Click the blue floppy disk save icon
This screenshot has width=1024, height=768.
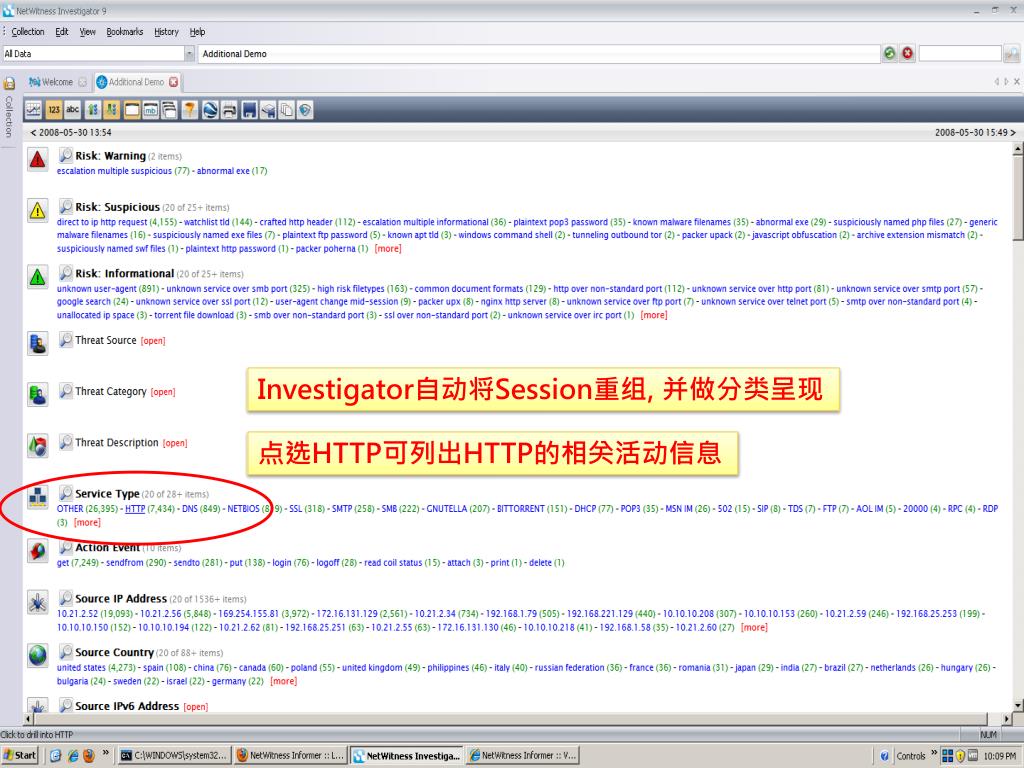coord(249,110)
